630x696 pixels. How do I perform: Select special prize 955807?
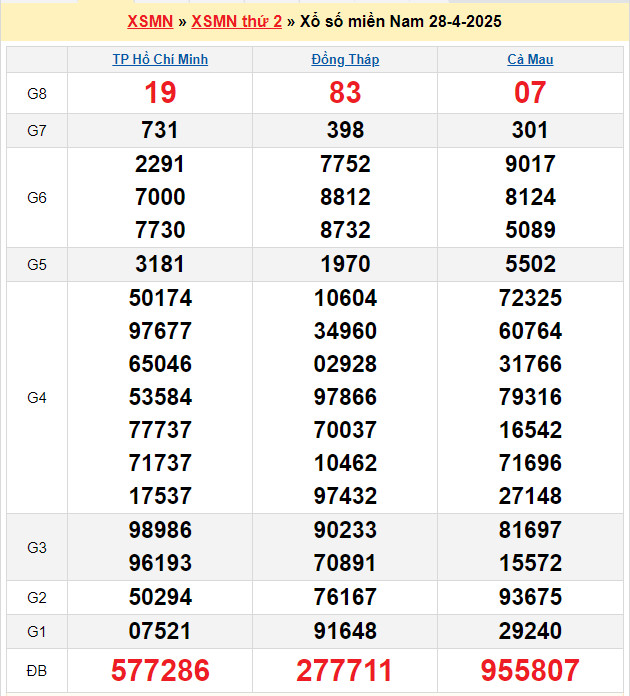[x=530, y=670]
